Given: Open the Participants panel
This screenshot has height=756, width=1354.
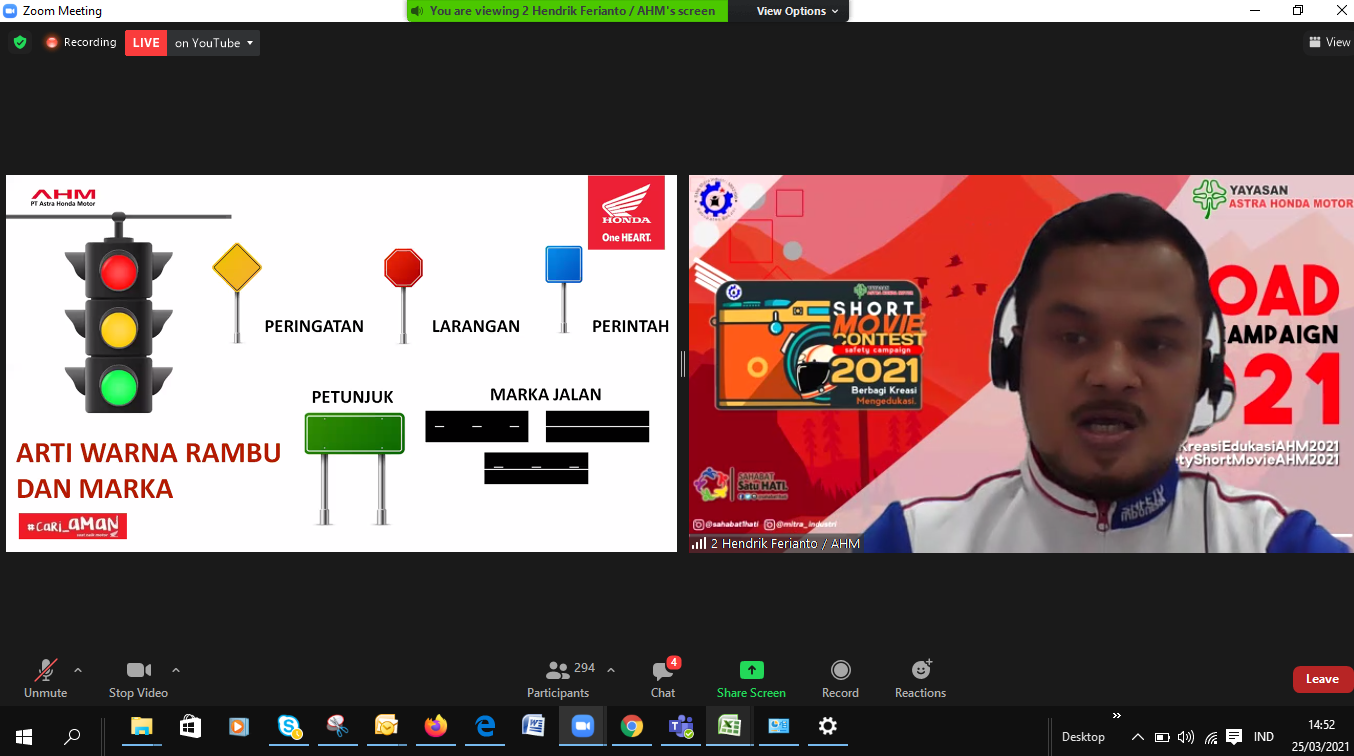Looking at the screenshot, I should pos(558,679).
